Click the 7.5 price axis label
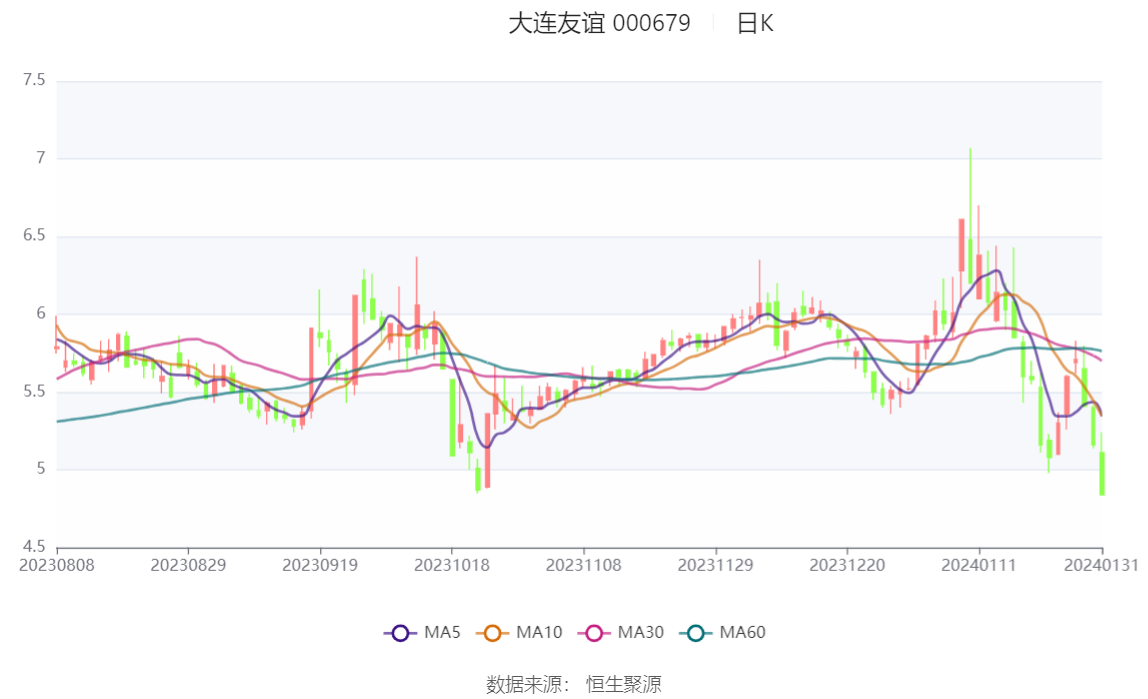Screen dimensions: 1148x699 click(x=34, y=80)
